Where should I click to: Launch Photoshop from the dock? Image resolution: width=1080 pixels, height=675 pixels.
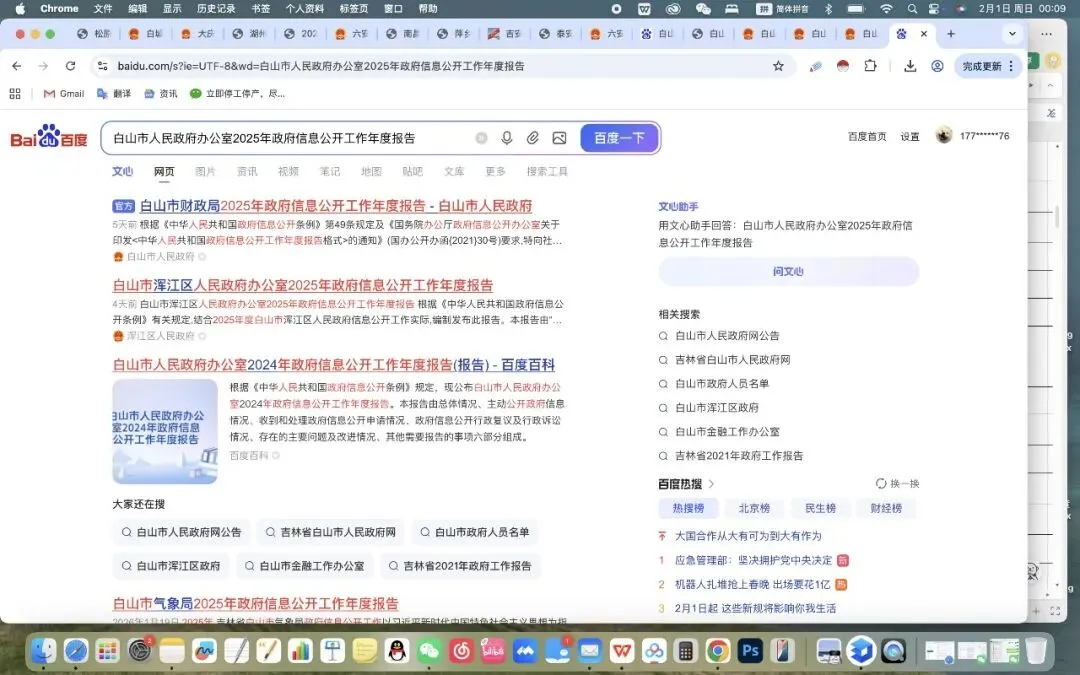click(x=749, y=650)
